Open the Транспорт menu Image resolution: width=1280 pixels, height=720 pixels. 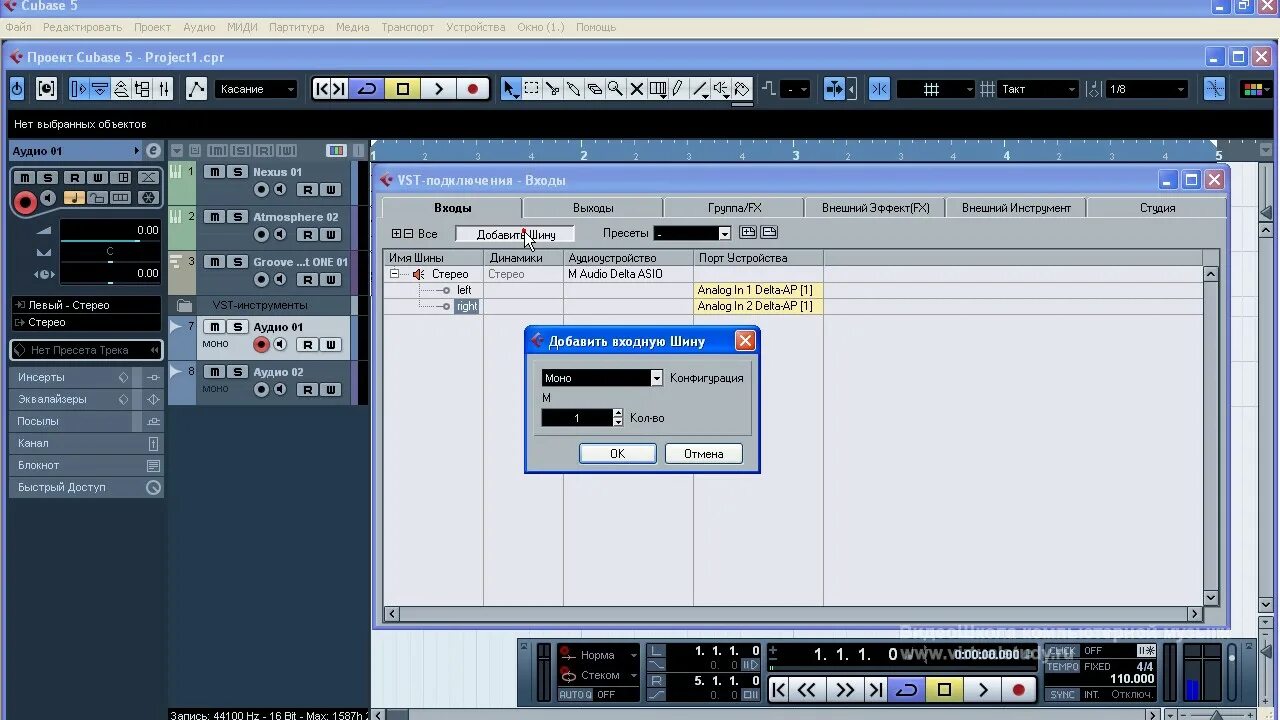point(407,27)
